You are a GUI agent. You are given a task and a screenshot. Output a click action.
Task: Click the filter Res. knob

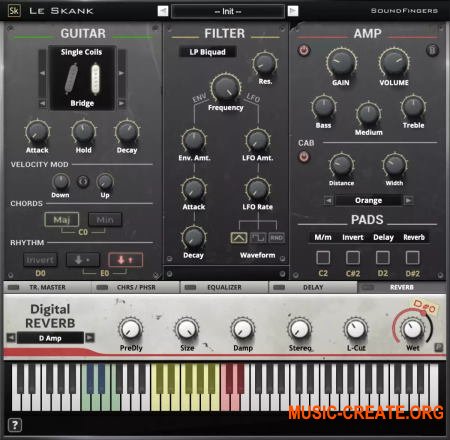click(x=265, y=63)
